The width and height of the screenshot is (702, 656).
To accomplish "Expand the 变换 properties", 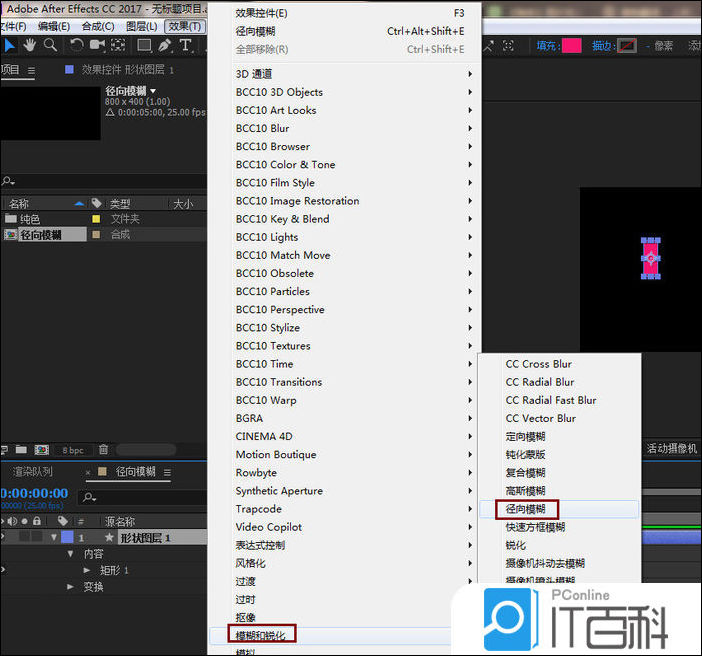I will (x=70, y=586).
